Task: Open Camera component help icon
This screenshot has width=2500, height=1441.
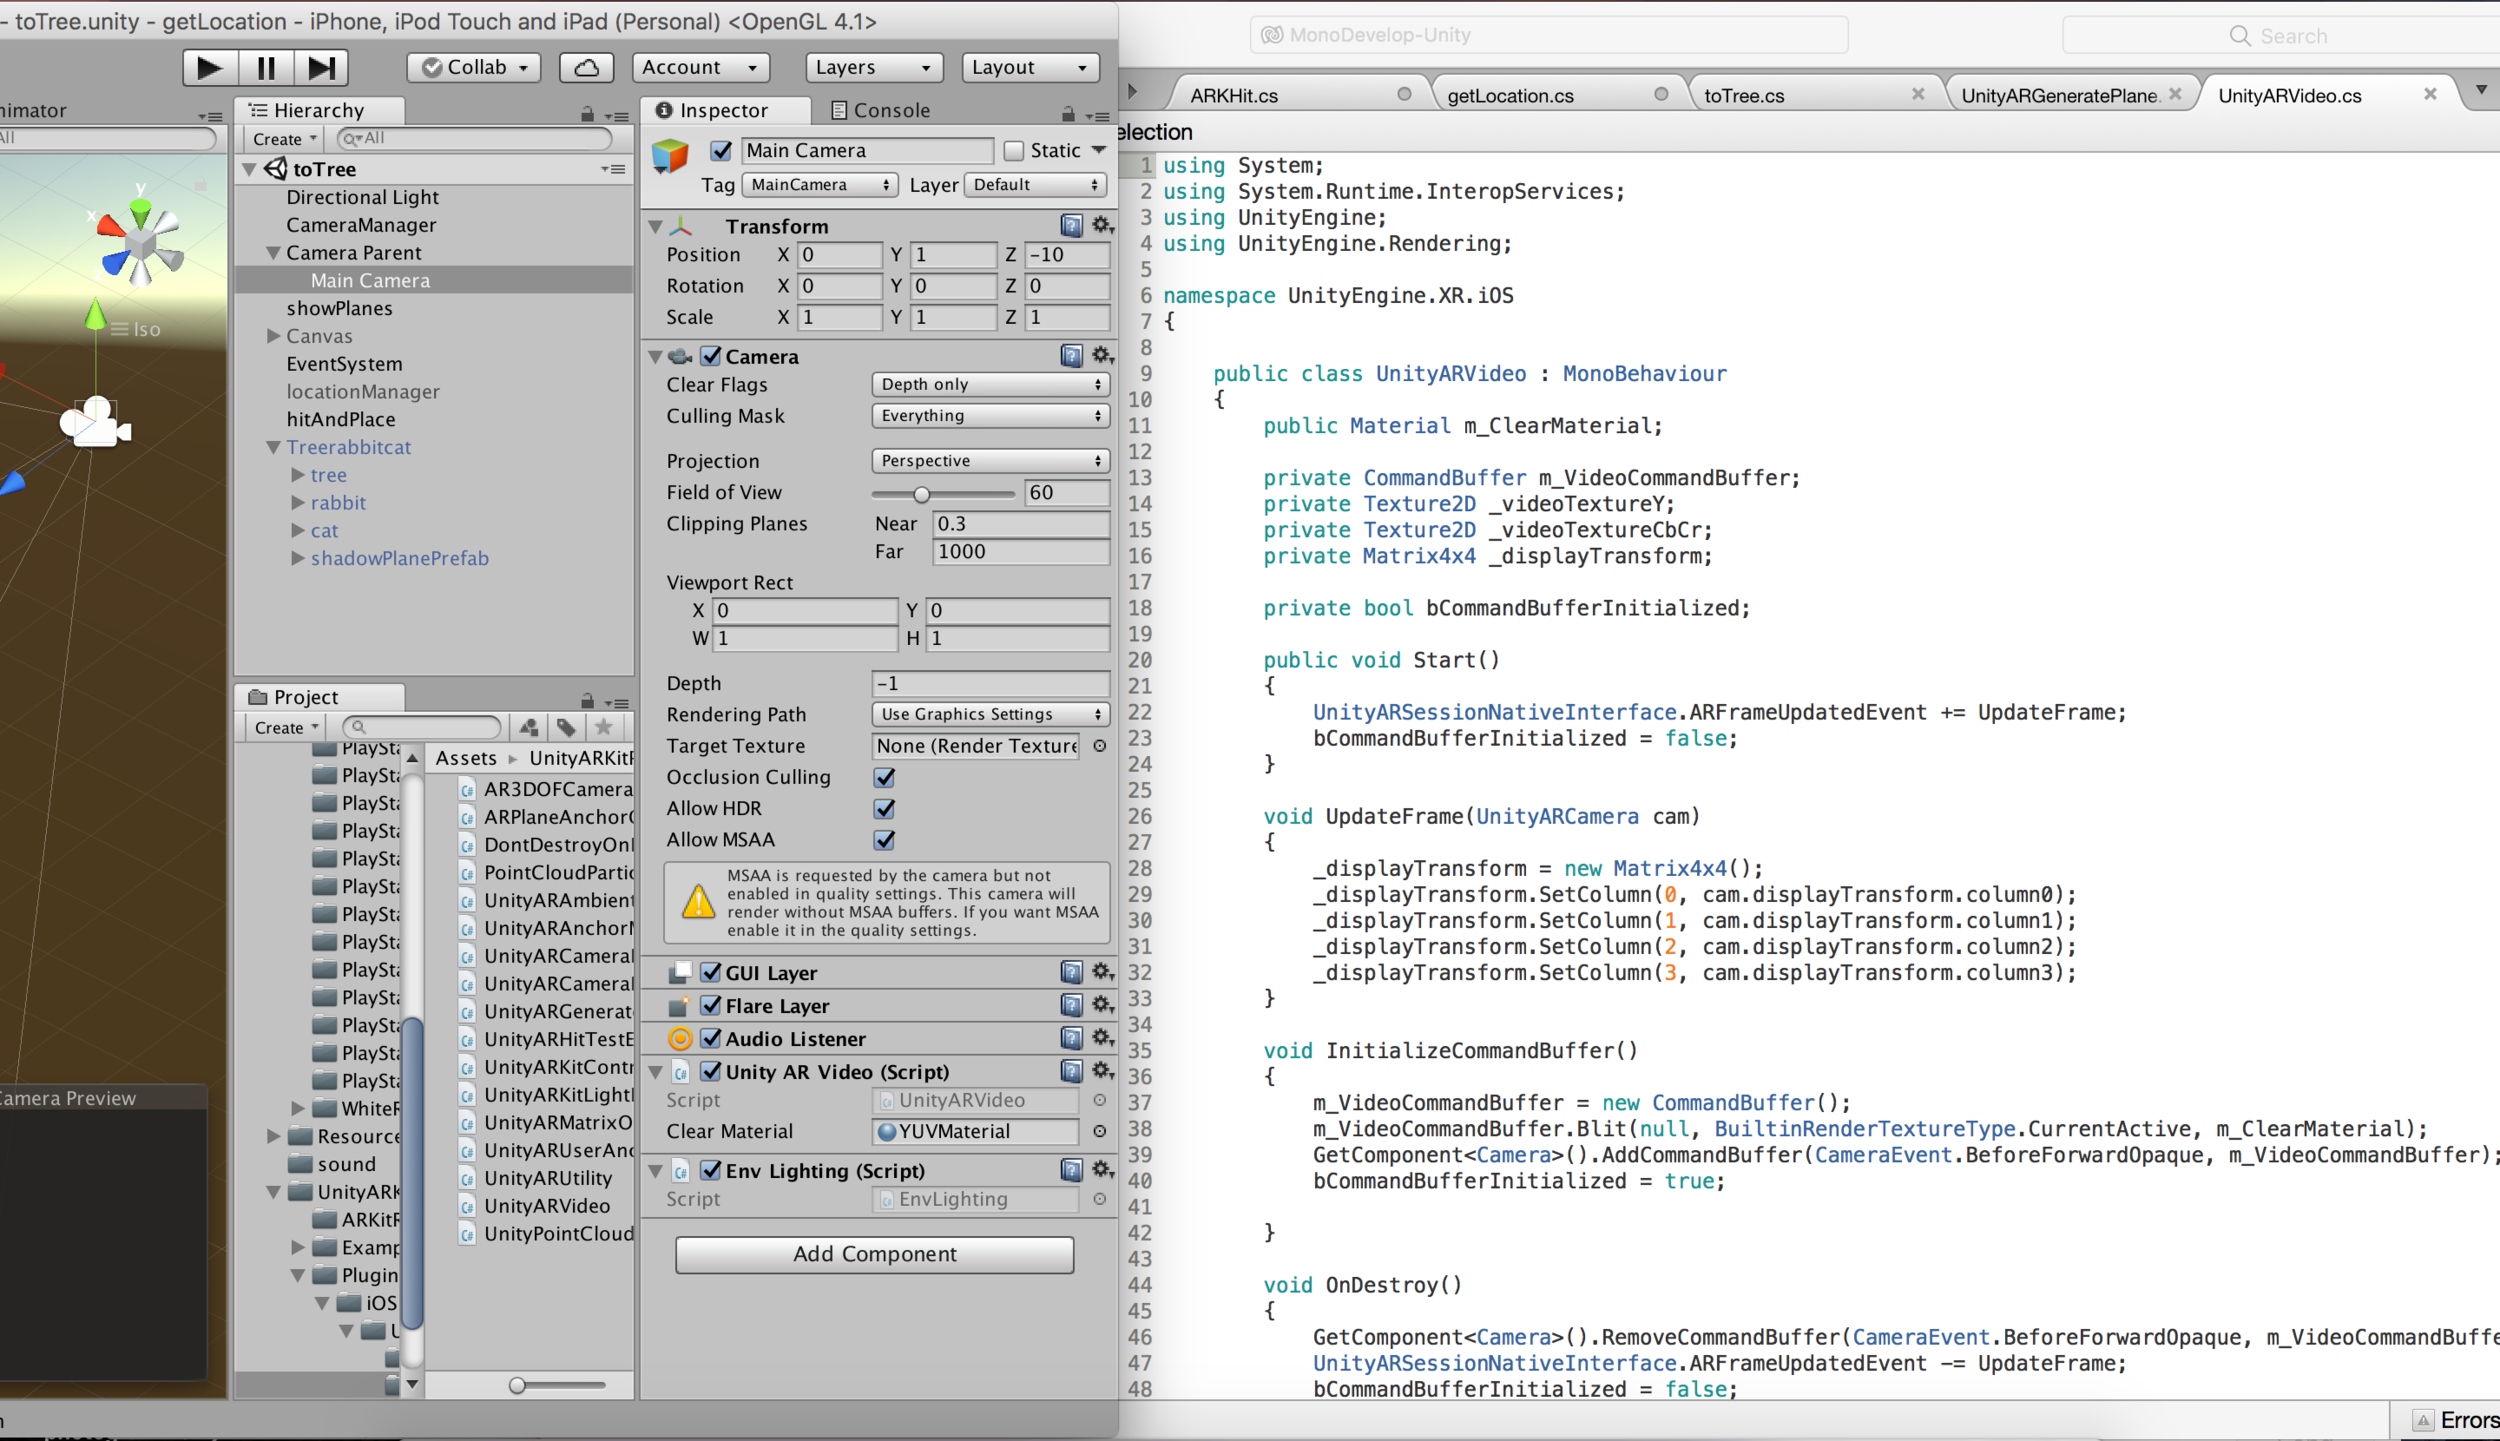Action: [1071, 355]
